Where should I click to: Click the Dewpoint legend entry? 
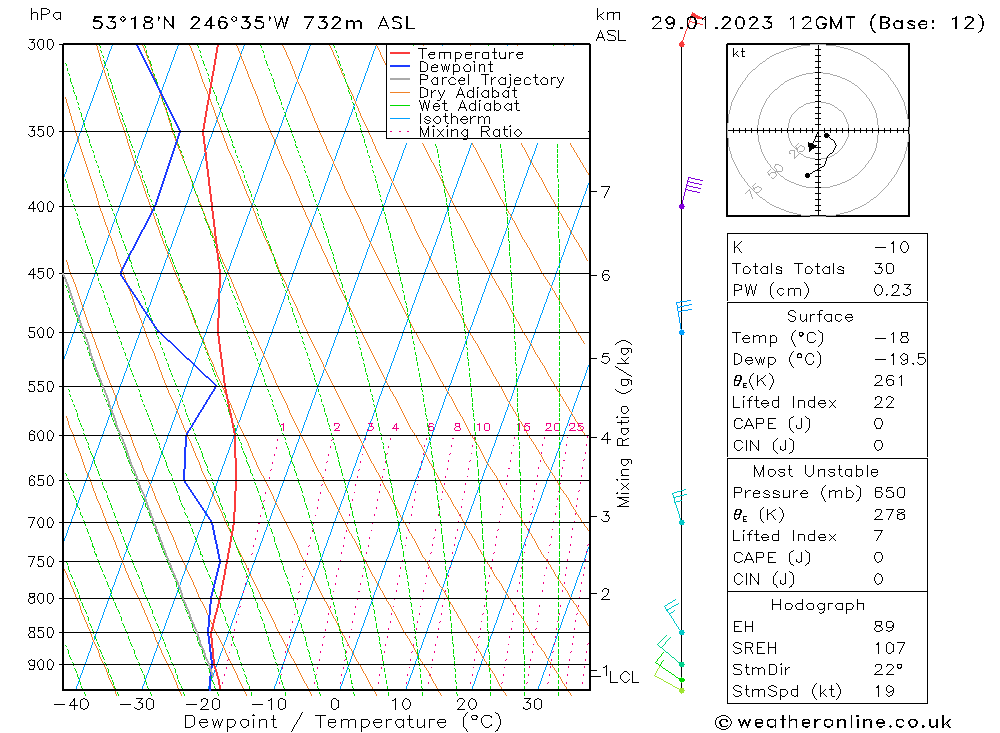click(456, 67)
